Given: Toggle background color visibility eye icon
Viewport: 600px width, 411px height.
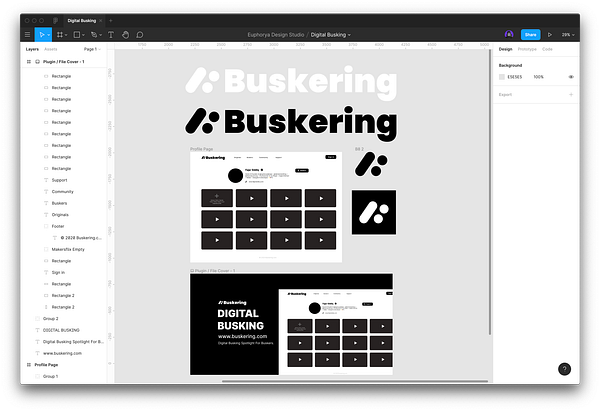Looking at the screenshot, I should pos(571,77).
